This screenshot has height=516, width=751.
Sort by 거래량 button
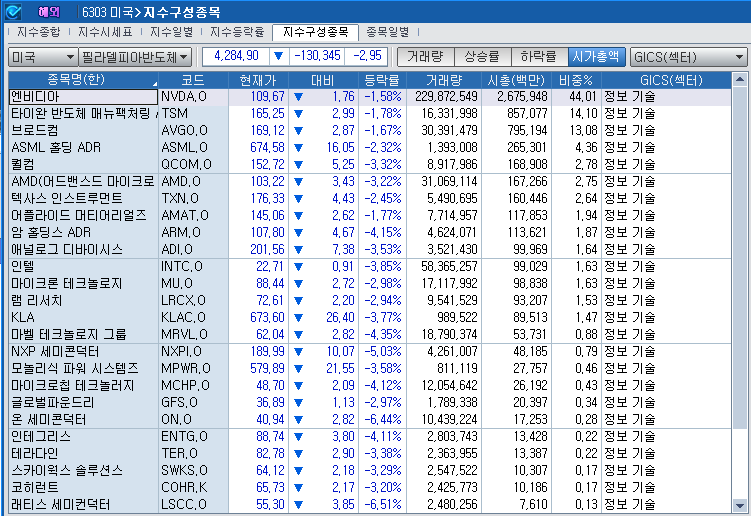click(425, 57)
